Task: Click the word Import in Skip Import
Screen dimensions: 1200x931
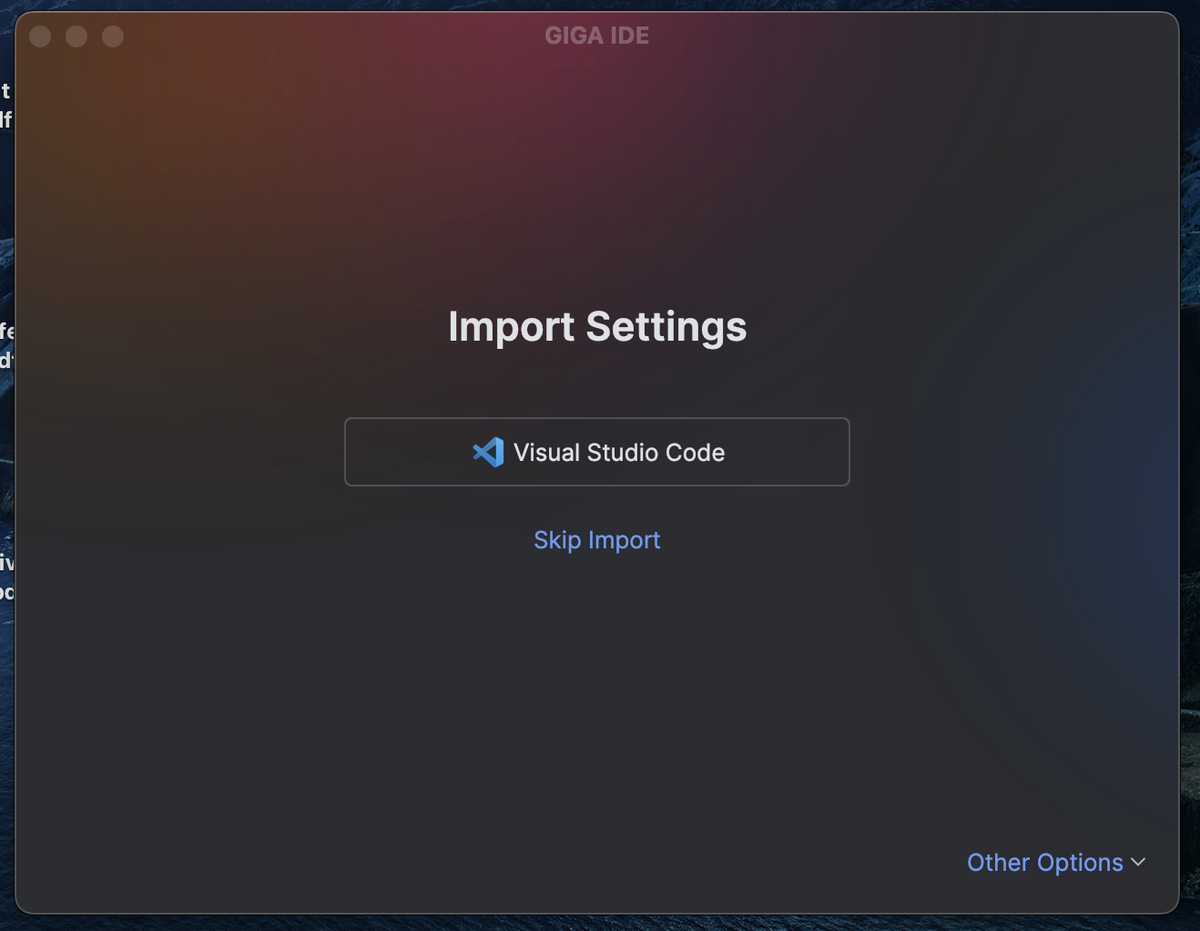Action: [624, 540]
